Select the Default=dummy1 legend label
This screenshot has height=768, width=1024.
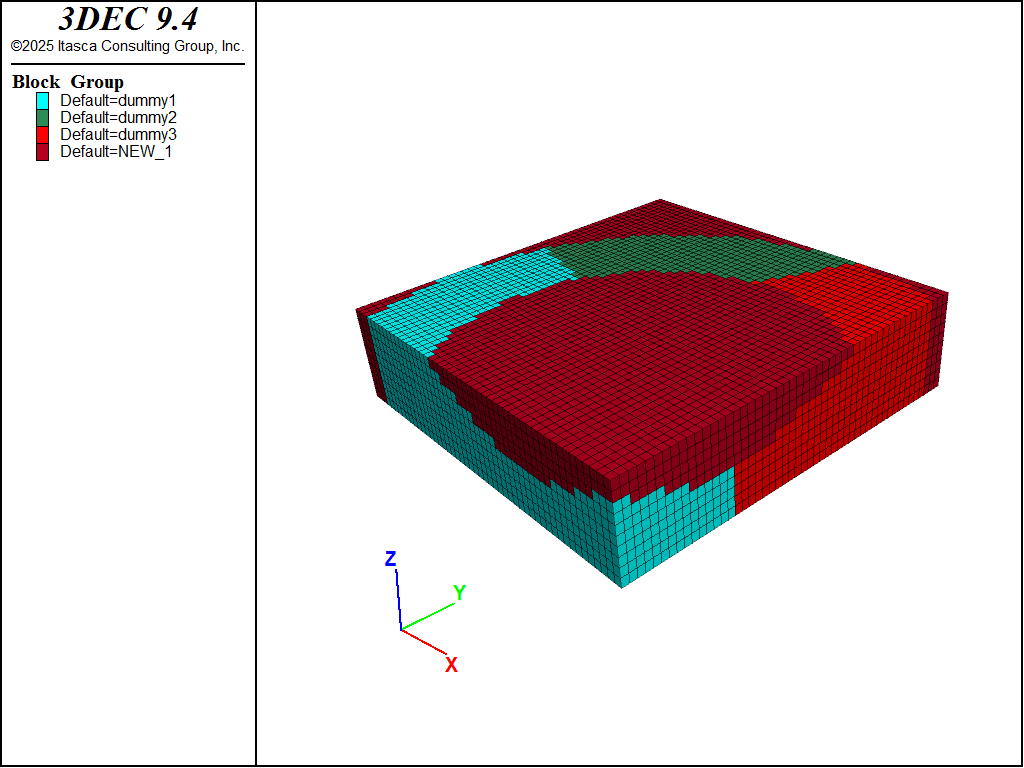pyautogui.click(x=118, y=100)
